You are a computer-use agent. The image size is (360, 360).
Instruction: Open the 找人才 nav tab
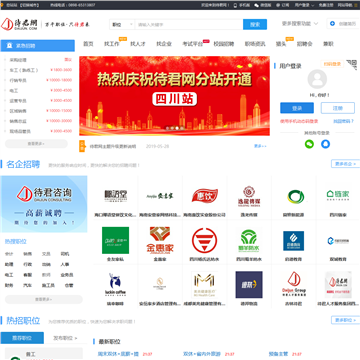click(138, 44)
